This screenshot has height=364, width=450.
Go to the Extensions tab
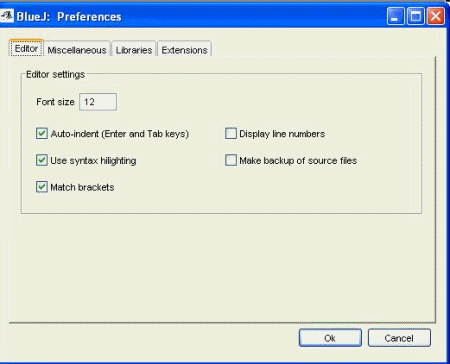184,50
